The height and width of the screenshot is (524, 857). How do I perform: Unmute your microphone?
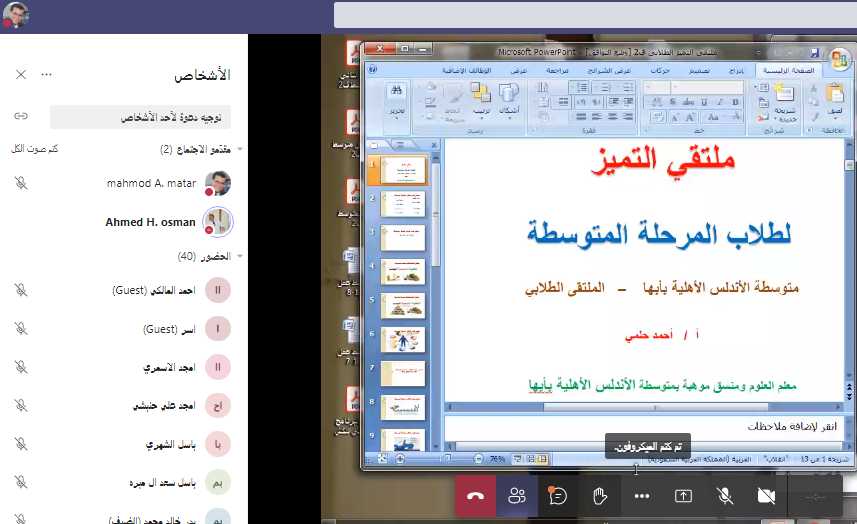tap(725, 496)
